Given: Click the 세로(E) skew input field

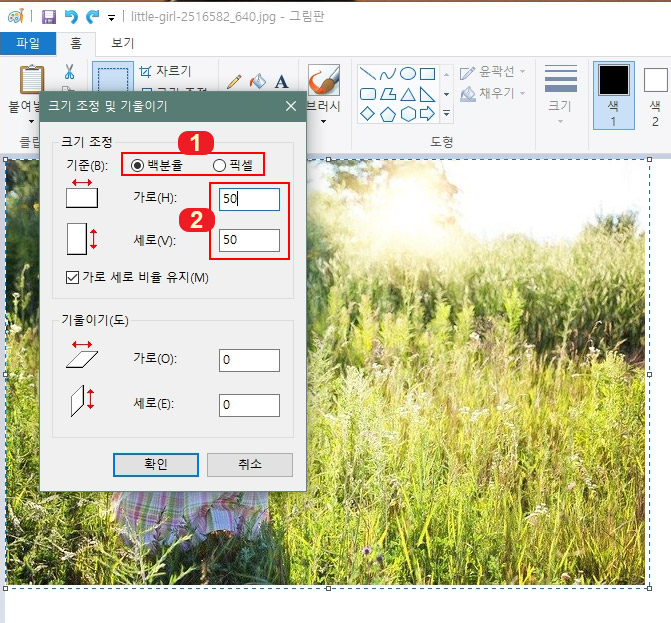Looking at the screenshot, I should (x=249, y=405).
